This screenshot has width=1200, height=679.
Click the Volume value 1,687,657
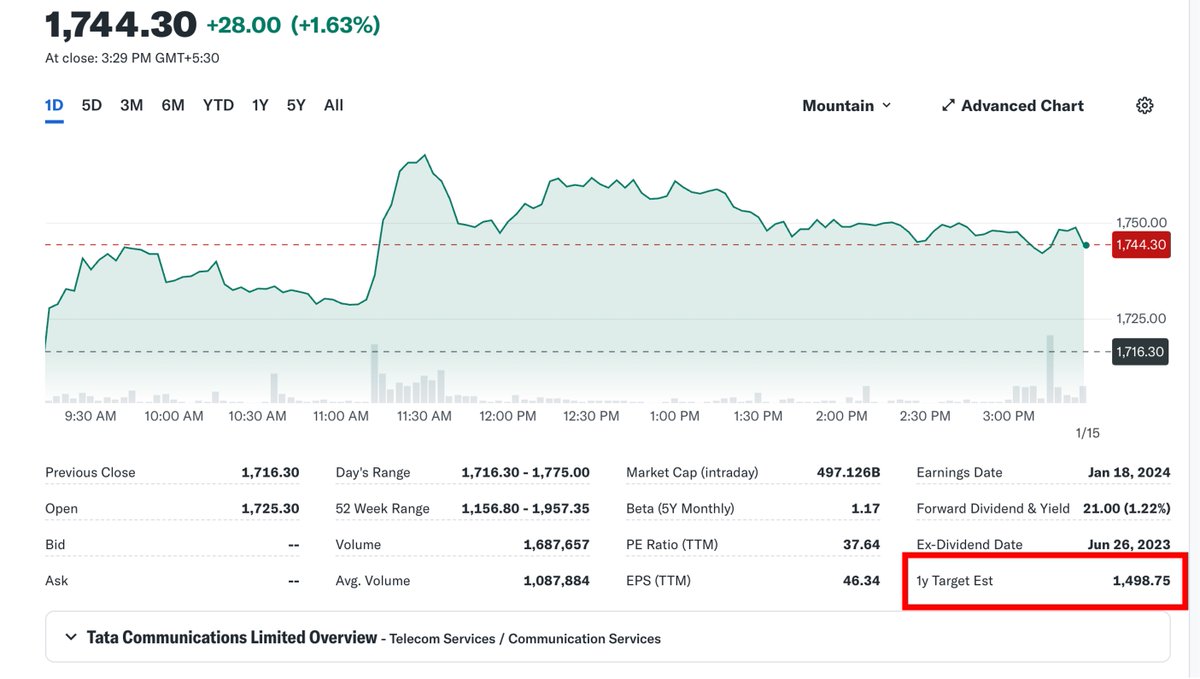[x=556, y=544]
